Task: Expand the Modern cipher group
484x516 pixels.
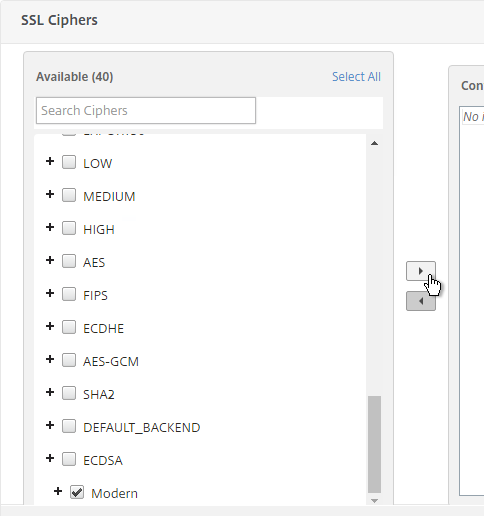Action: point(58,491)
